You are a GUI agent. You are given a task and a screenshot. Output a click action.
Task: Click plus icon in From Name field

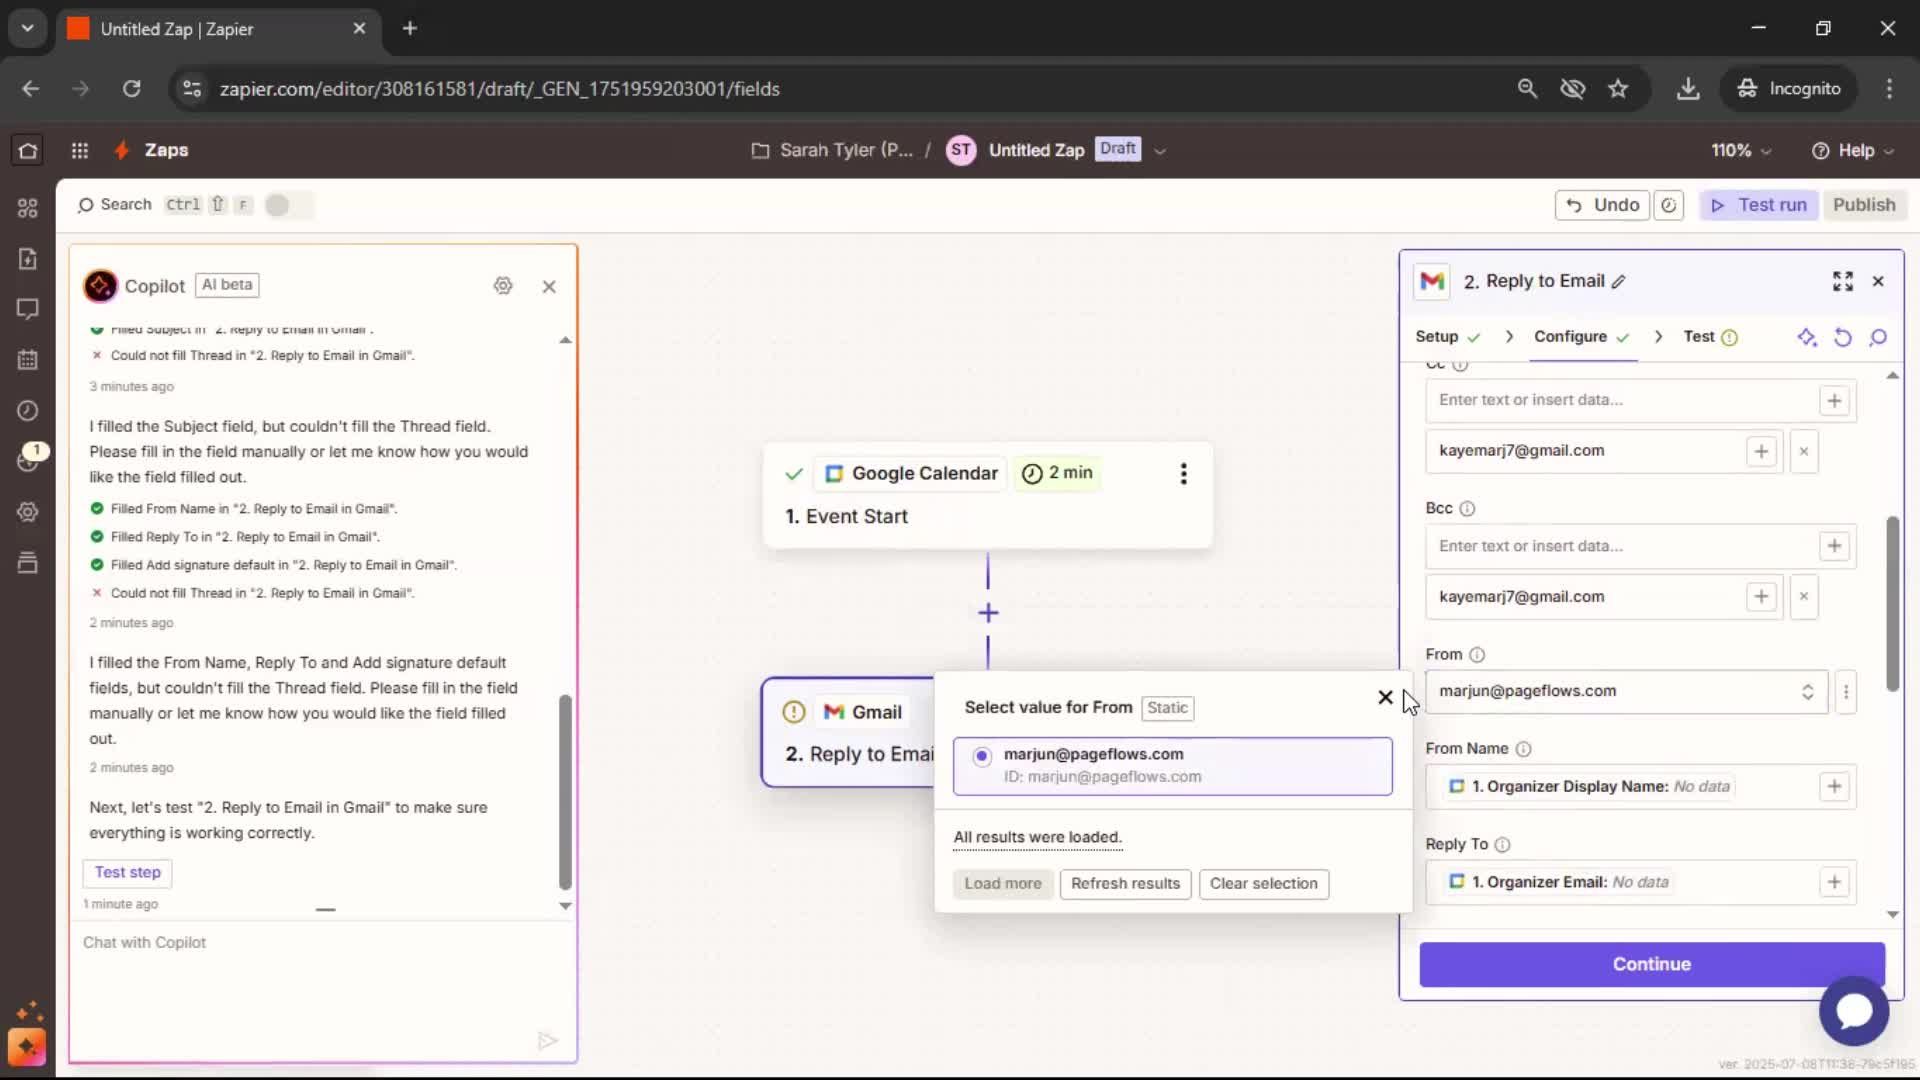click(x=1834, y=787)
